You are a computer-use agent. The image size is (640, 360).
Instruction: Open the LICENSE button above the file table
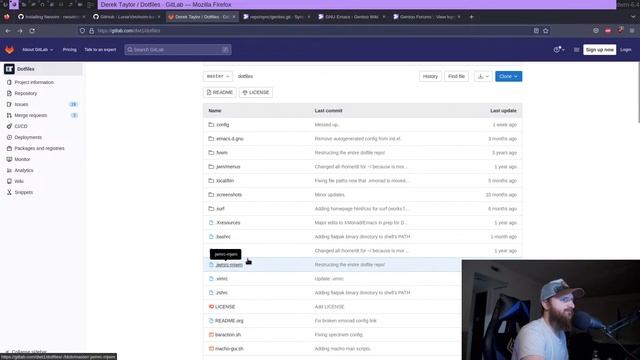pyautogui.click(x=256, y=92)
